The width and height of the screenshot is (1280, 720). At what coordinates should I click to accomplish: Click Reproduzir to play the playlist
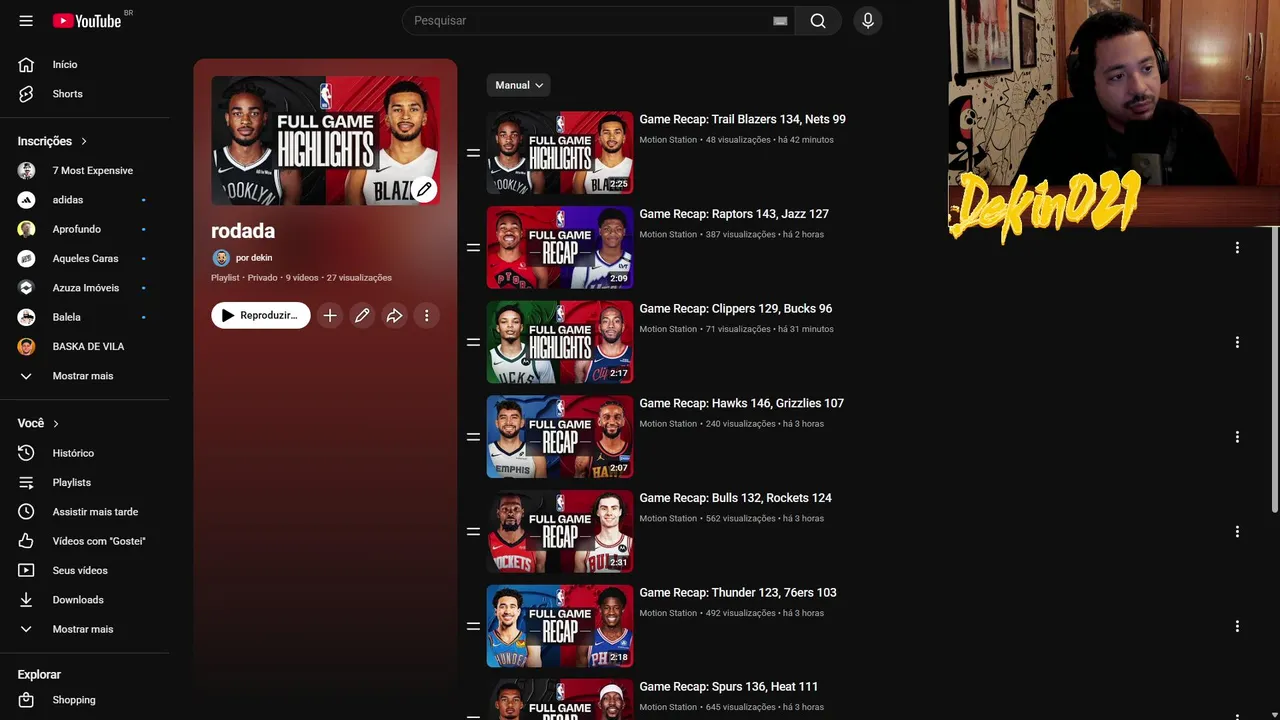coord(261,315)
